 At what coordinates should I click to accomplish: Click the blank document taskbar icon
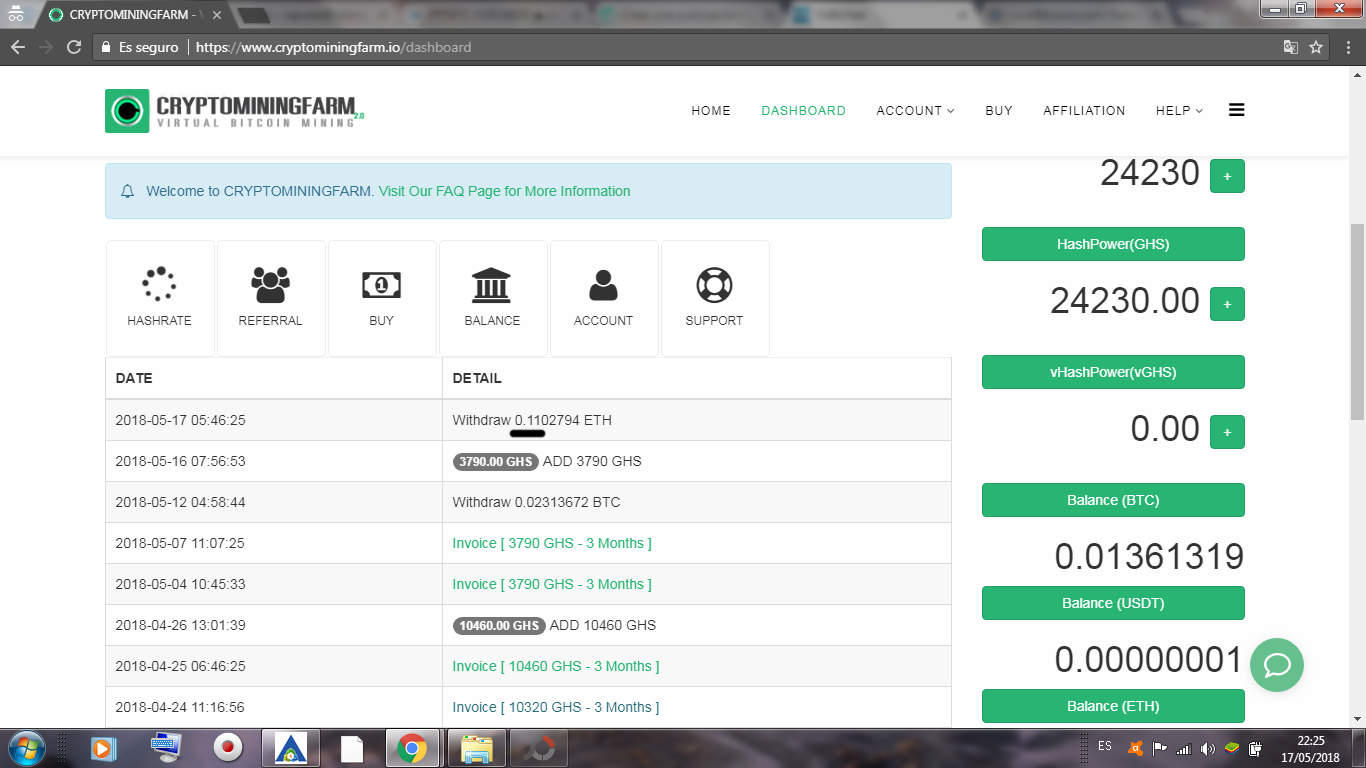coord(351,748)
